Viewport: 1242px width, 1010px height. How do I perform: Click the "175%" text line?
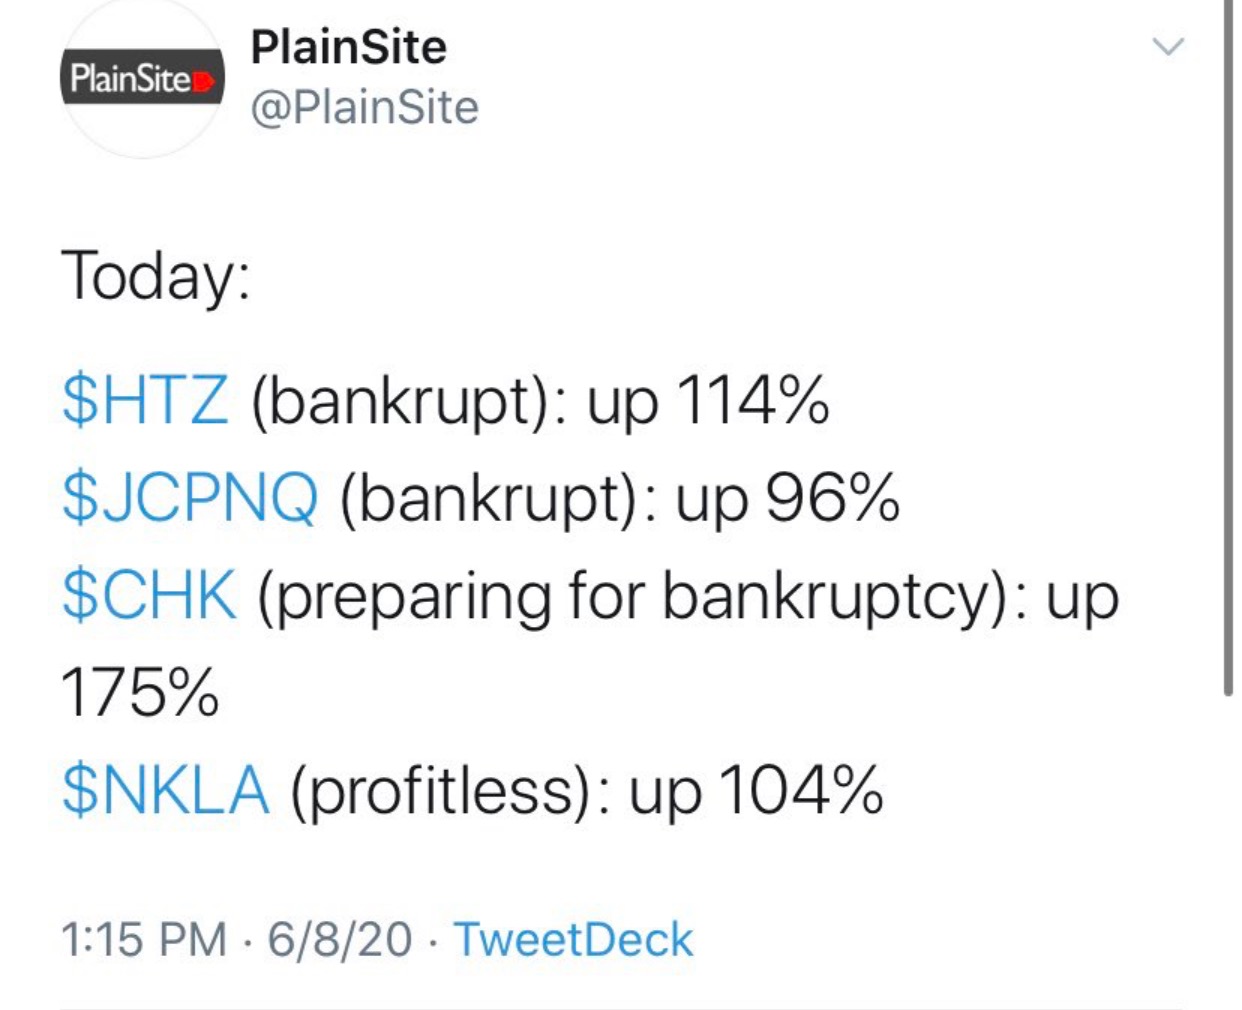[140, 692]
